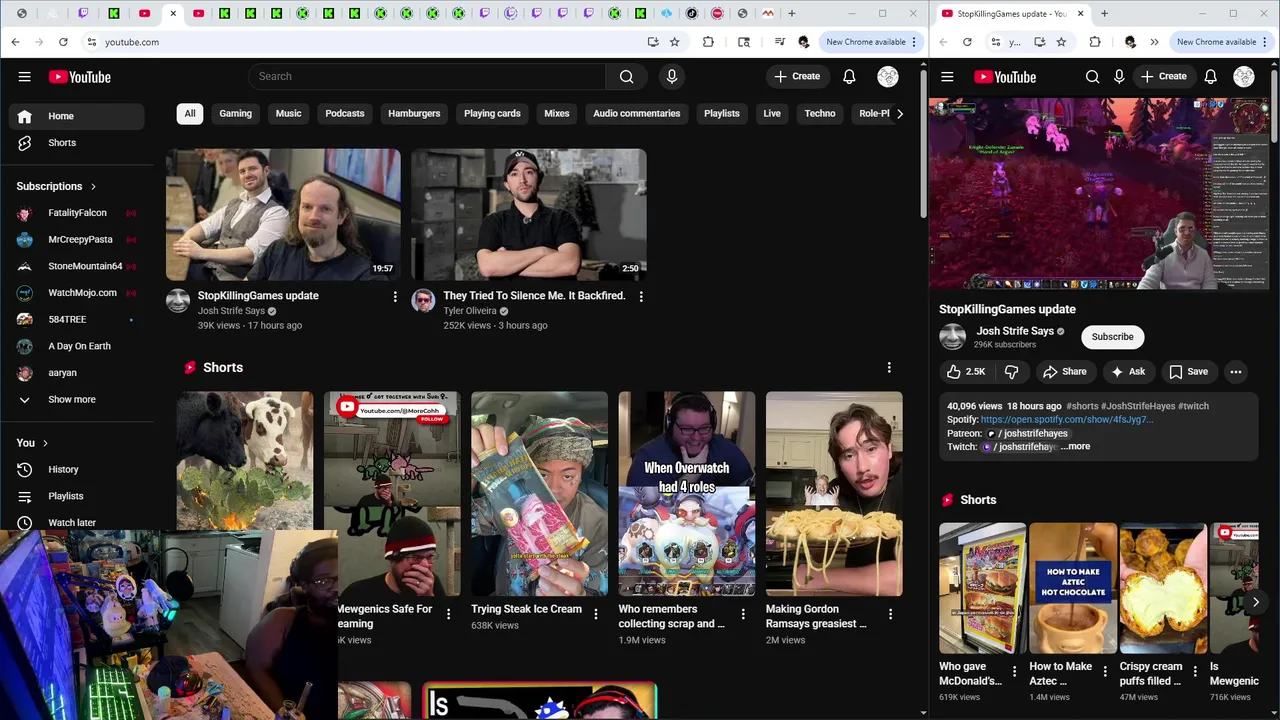Image resolution: width=1280 pixels, height=720 pixels.
Task: Select the Hamburgers filter chip
Action: click(x=414, y=113)
